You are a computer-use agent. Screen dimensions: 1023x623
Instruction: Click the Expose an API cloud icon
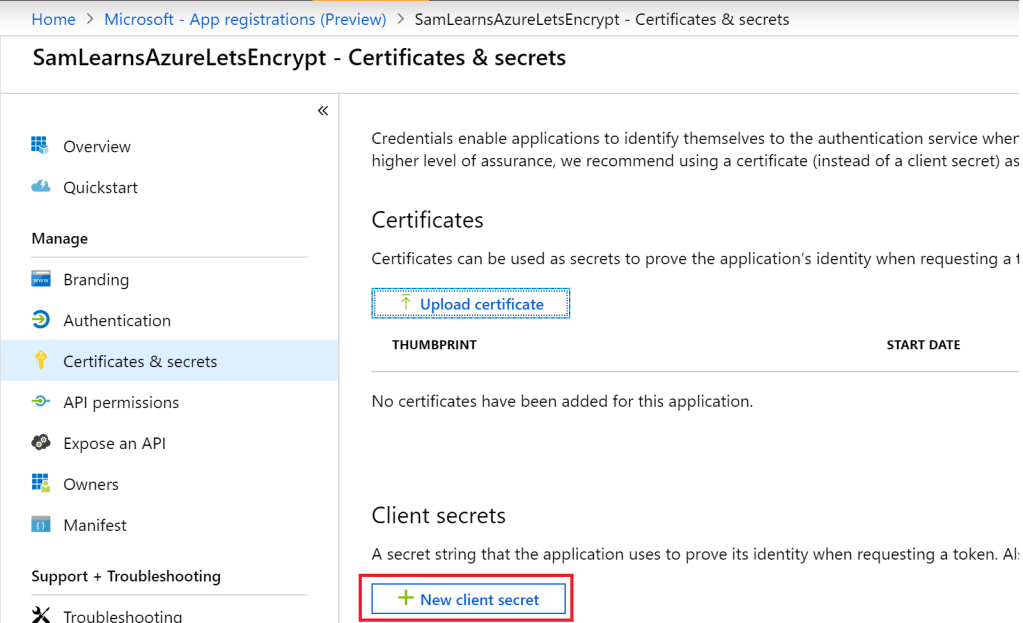pyautogui.click(x=41, y=443)
